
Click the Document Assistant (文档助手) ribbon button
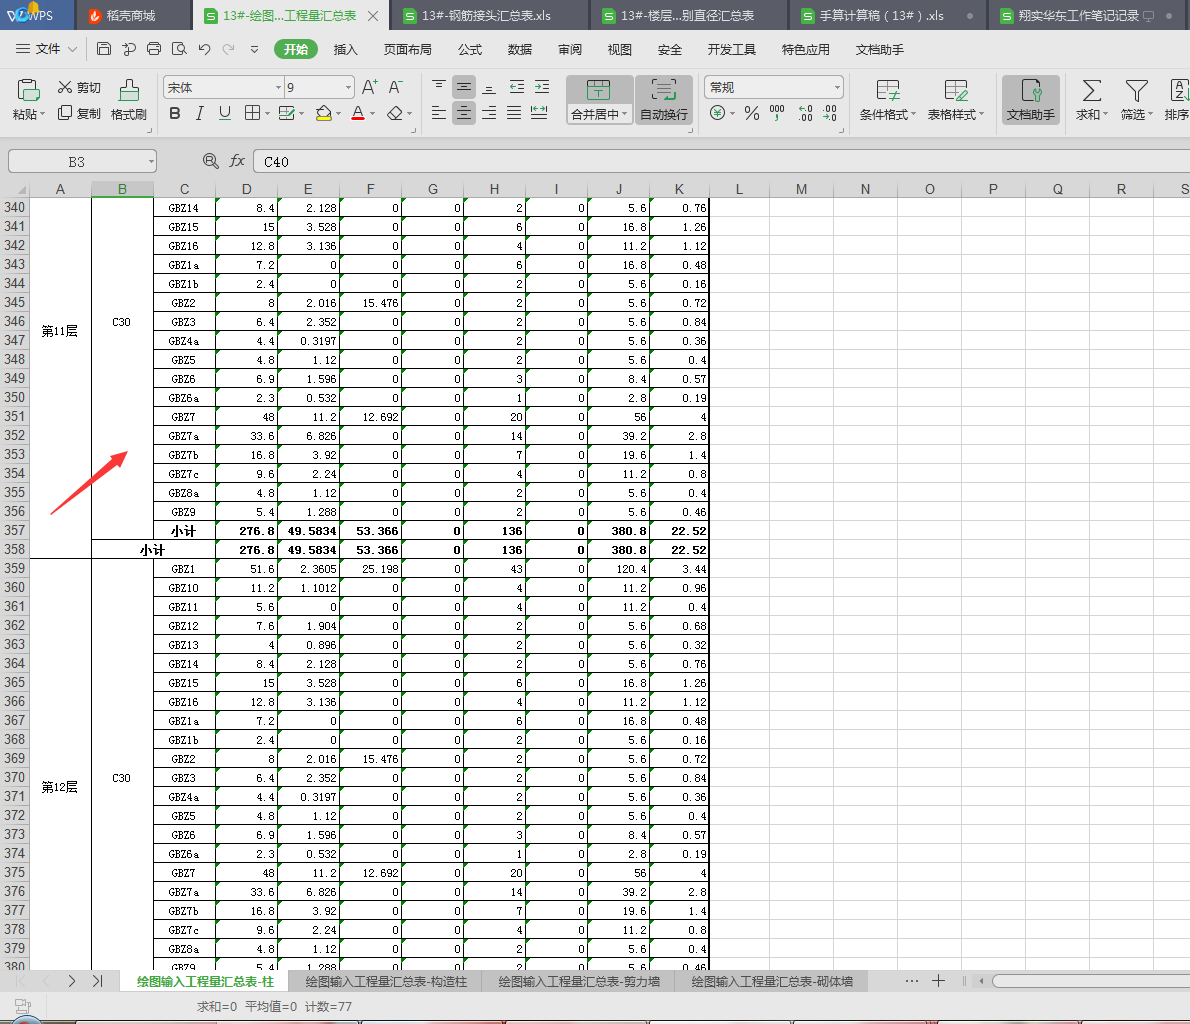click(1031, 100)
